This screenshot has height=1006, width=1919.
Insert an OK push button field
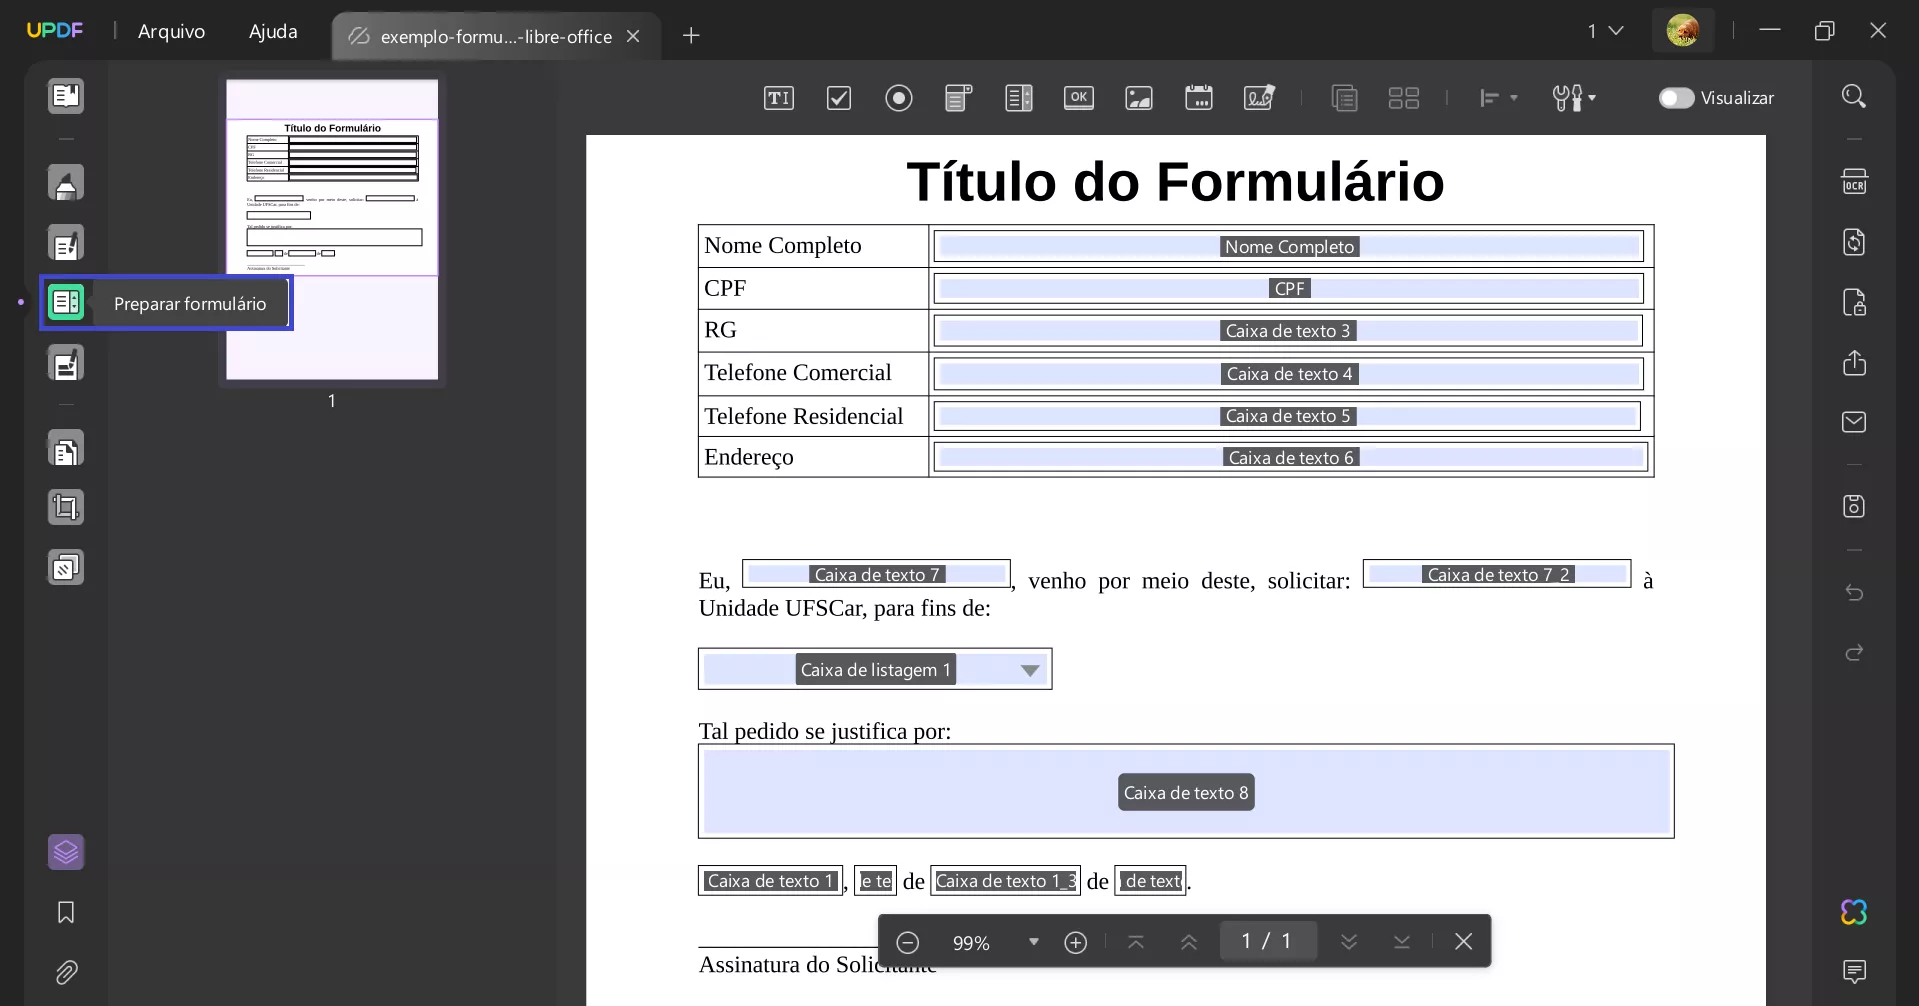point(1079,97)
